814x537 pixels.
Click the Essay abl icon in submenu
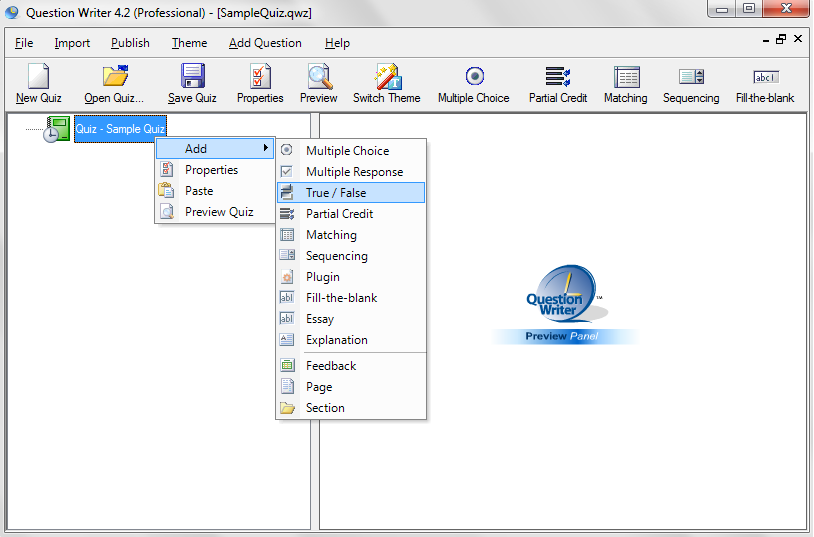click(x=287, y=318)
